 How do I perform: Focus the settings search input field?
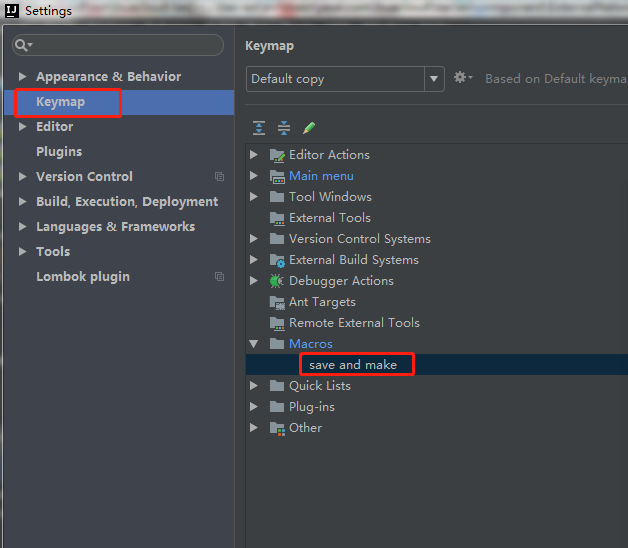pyautogui.click(x=118, y=45)
